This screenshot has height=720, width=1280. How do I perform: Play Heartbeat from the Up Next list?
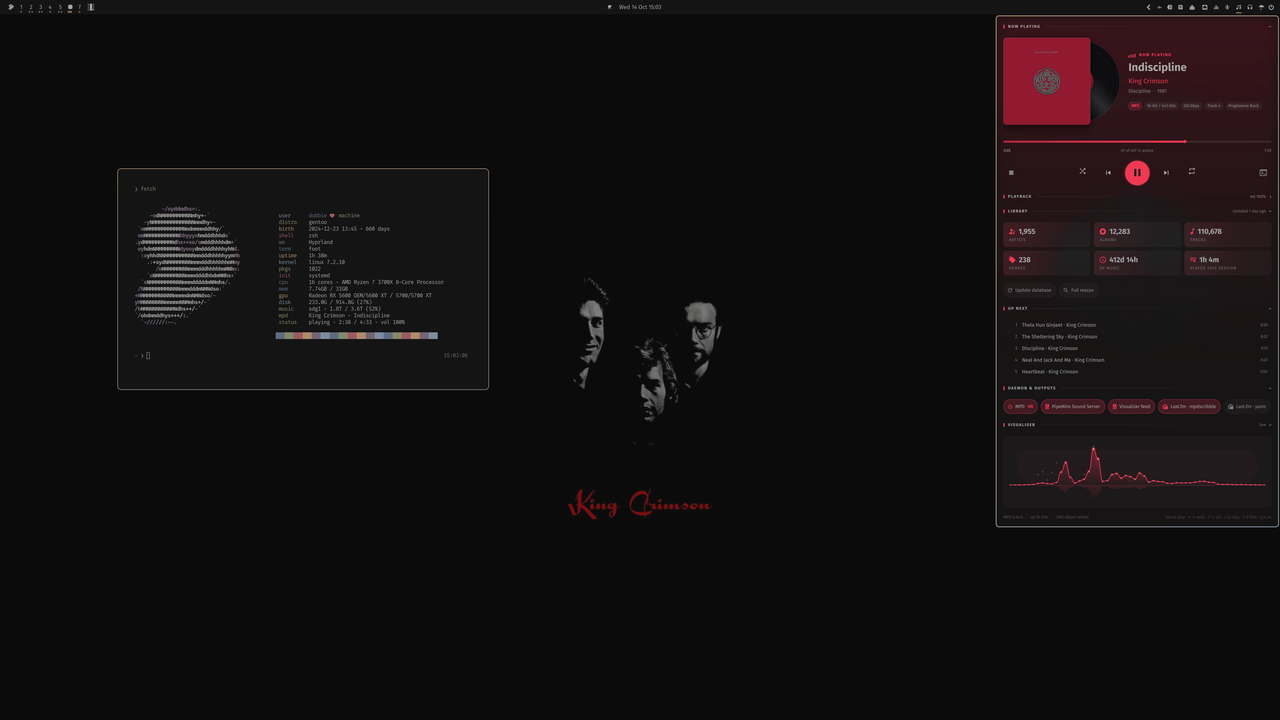point(1138,372)
